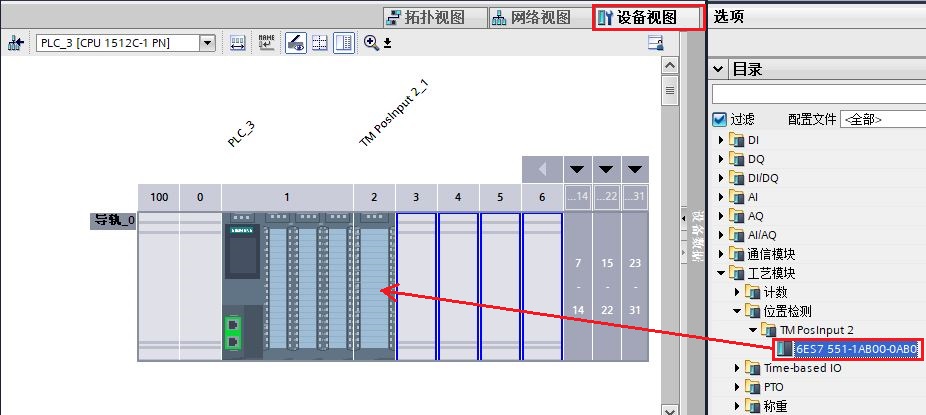Click the show module width icon in the toolbar
The image size is (926, 415).
237,43
